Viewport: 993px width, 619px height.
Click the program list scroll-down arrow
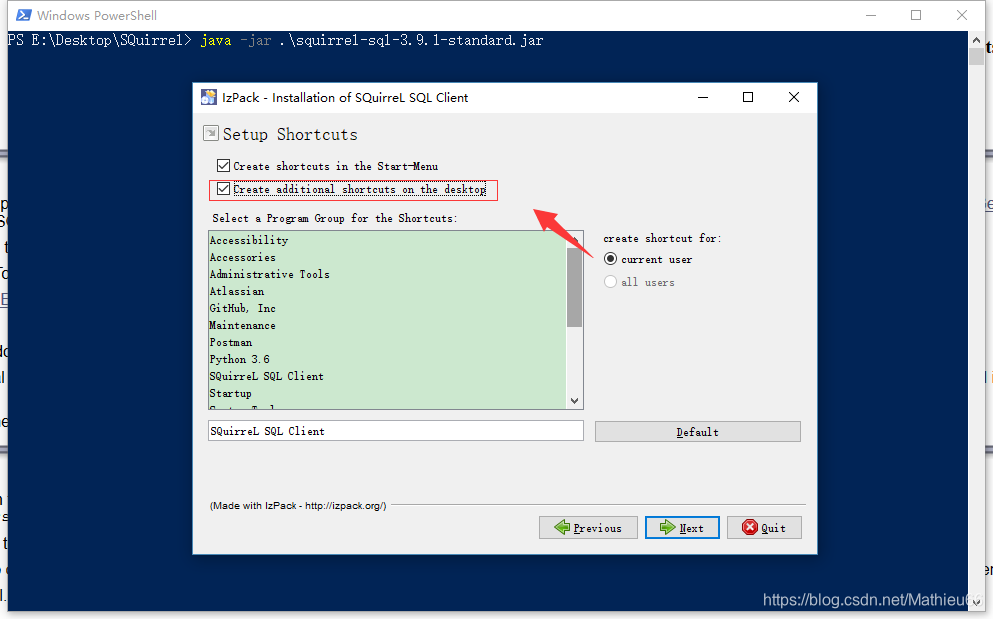(x=574, y=400)
